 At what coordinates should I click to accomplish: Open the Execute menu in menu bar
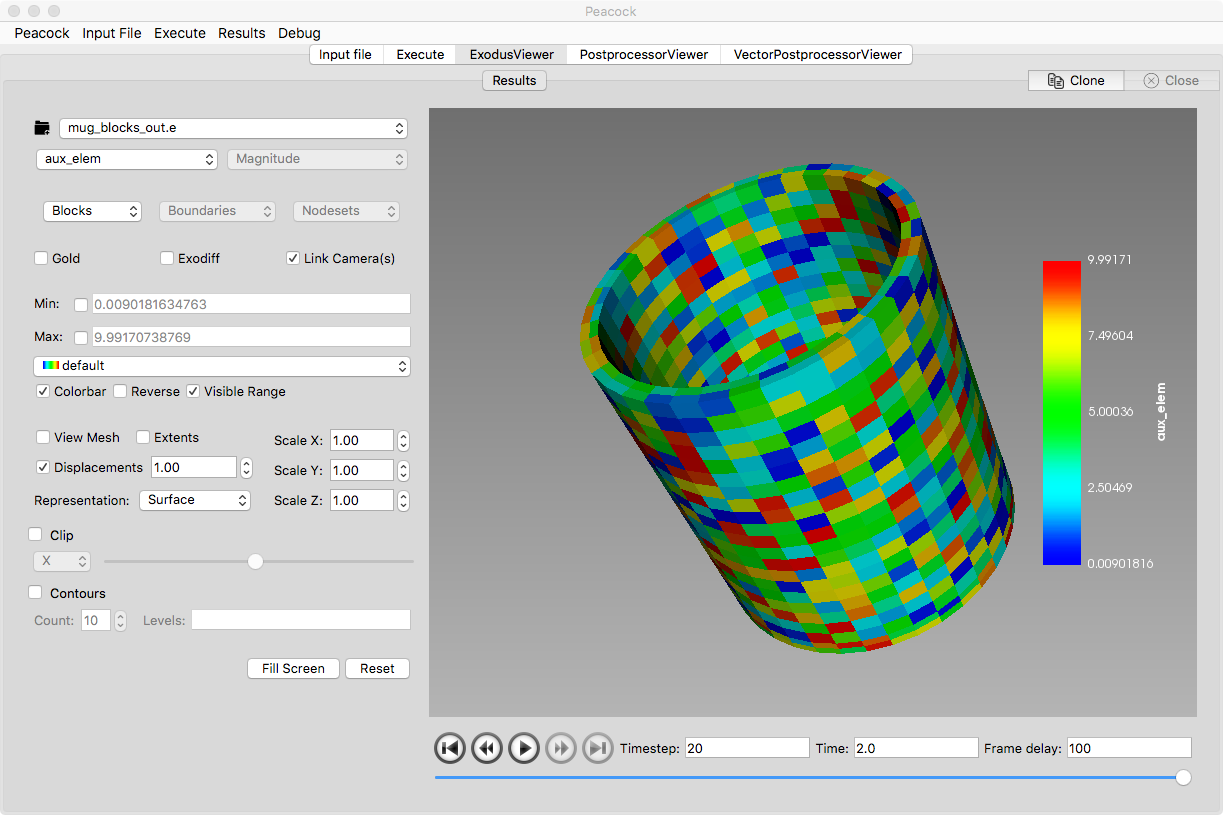(180, 33)
